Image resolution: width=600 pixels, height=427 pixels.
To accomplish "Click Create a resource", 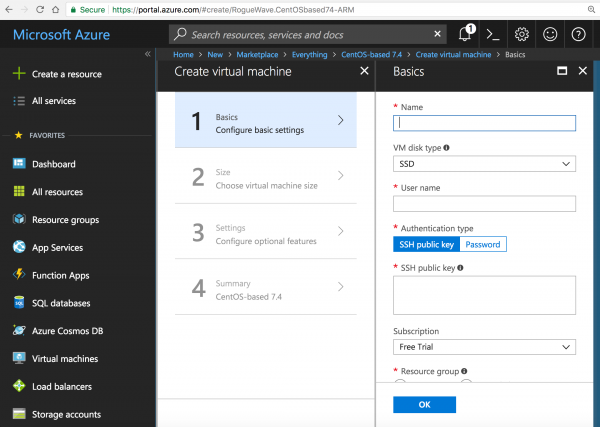I will click(x=66, y=74).
